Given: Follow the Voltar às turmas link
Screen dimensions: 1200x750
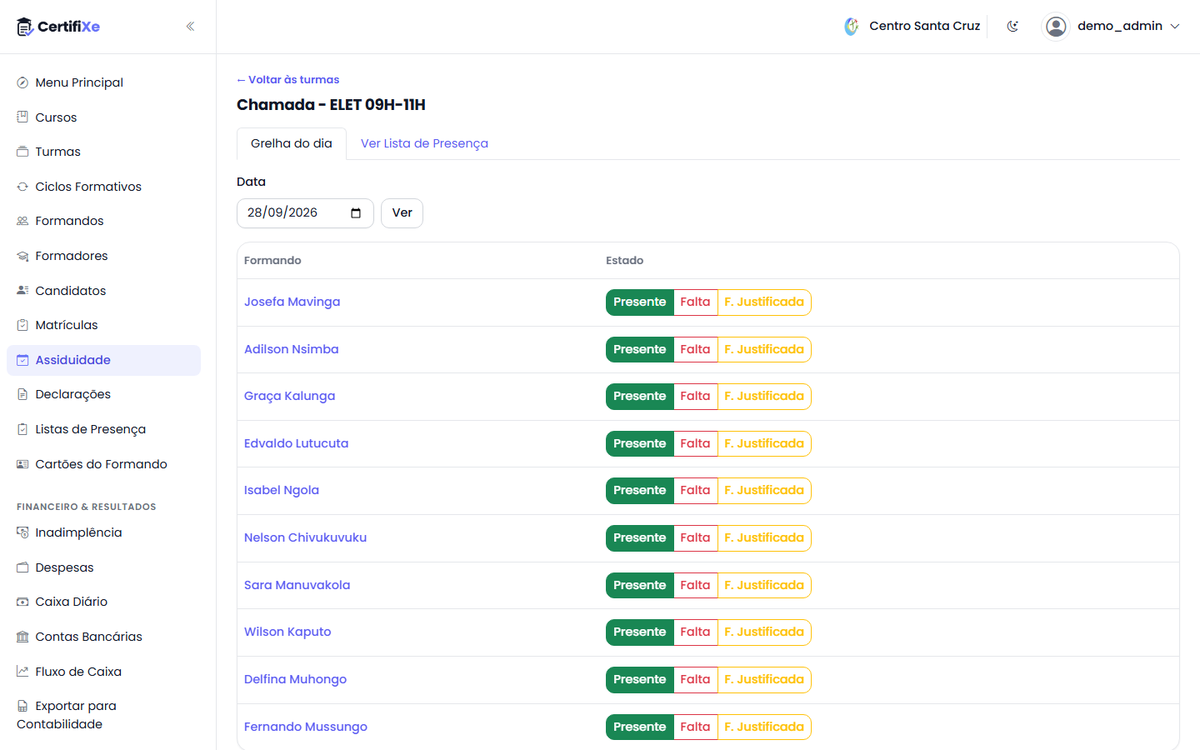Looking at the screenshot, I should [288, 80].
